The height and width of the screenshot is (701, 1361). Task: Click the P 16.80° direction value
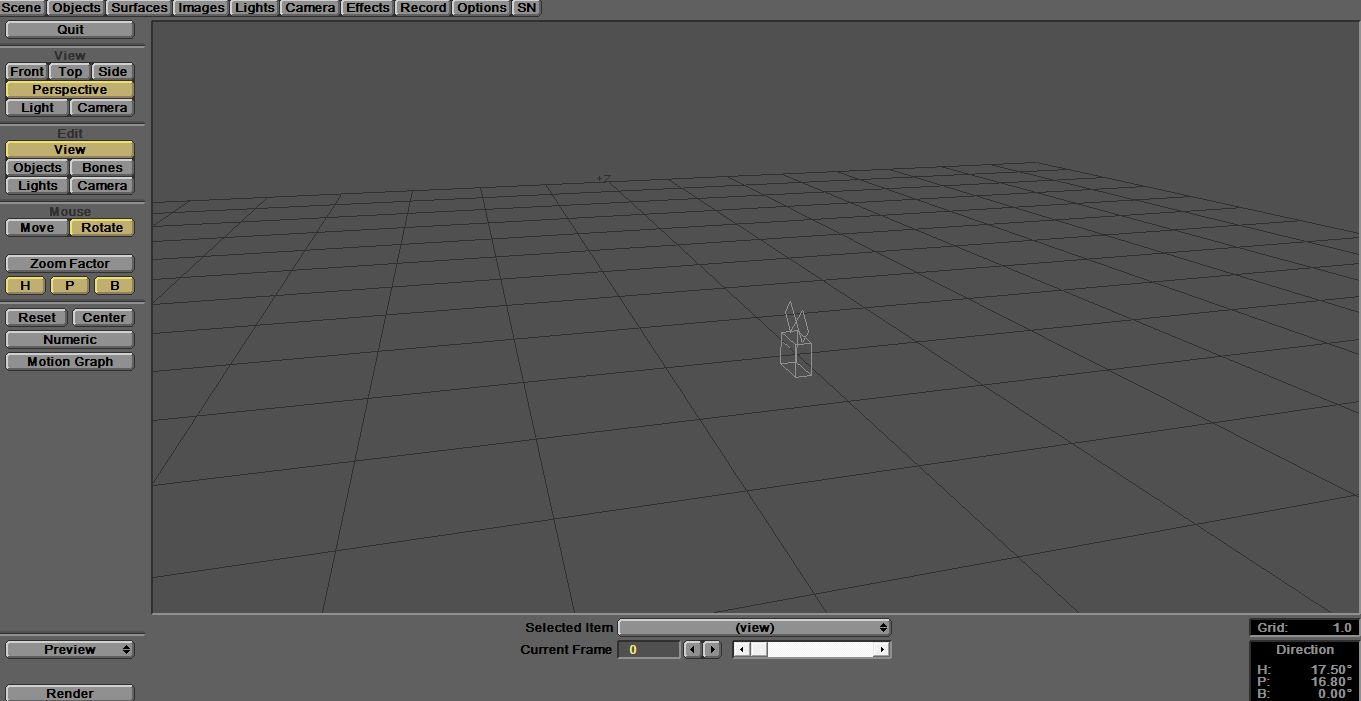pyautogui.click(x=1331, y=682)
